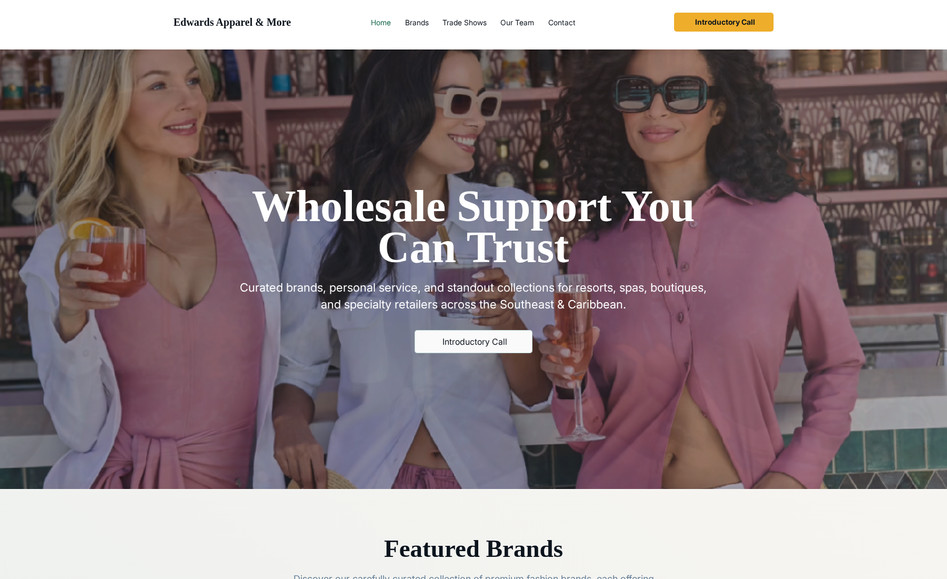Click the dark sunglasses on curly-haired woman

pos(660,94)
